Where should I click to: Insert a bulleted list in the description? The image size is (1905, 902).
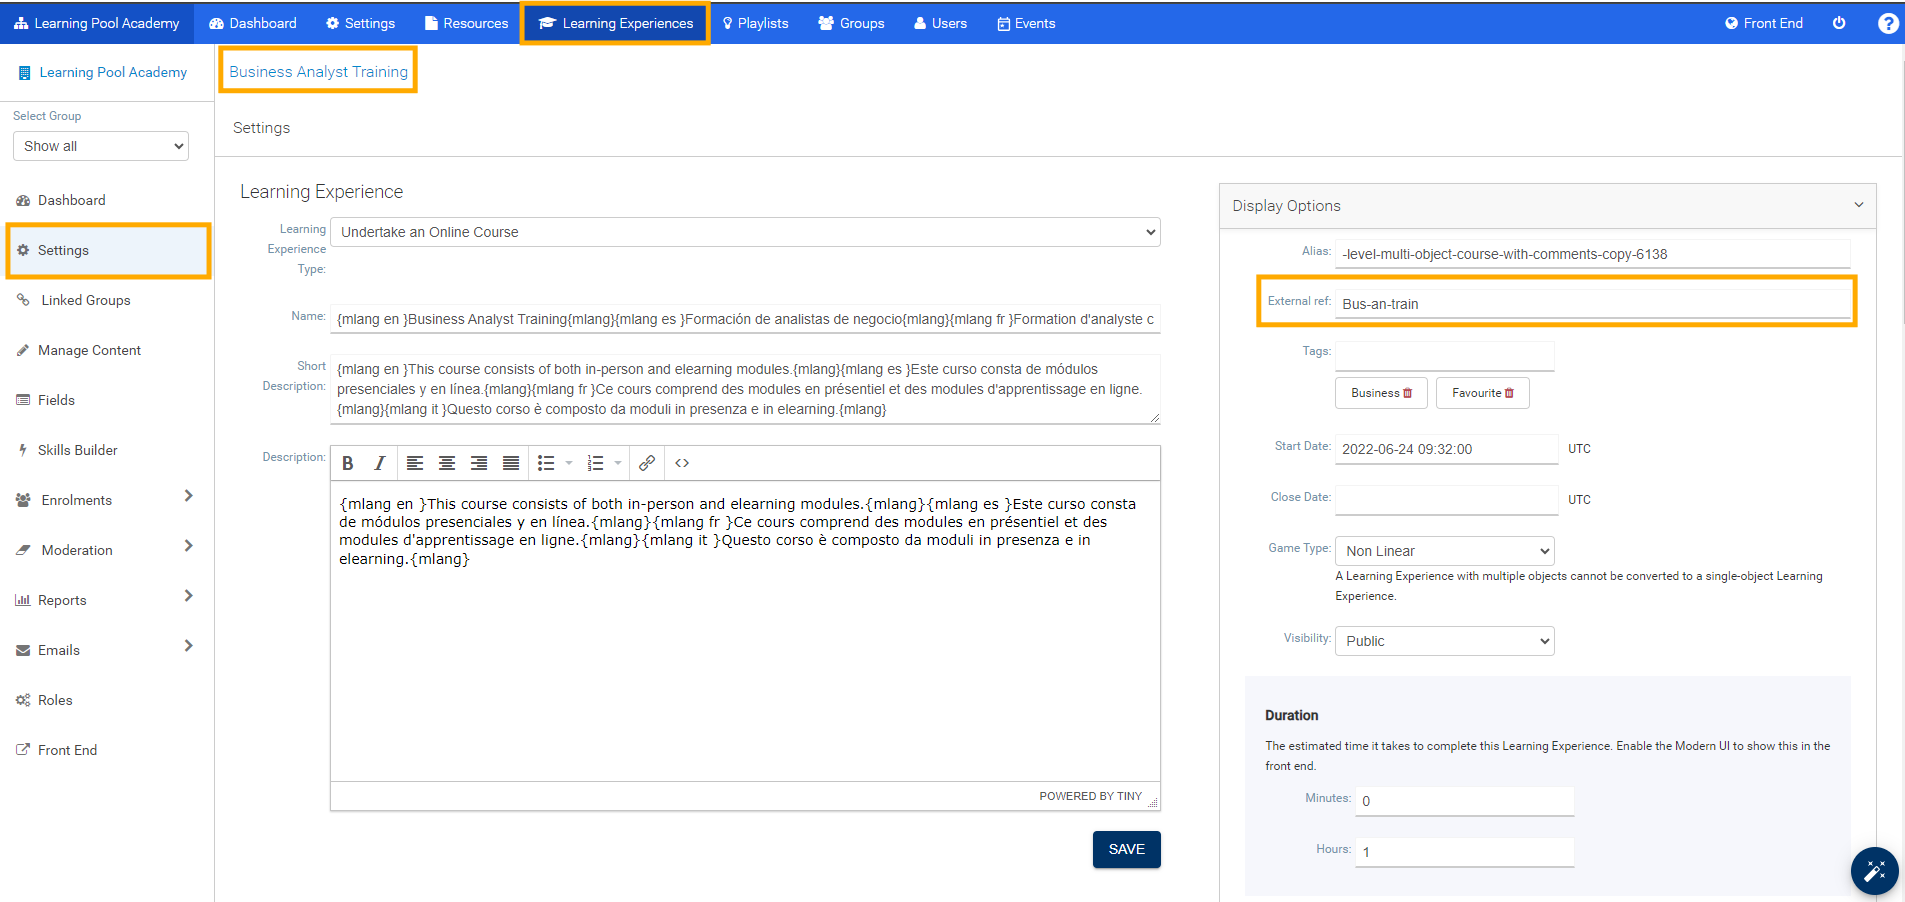[x=546, y=463]
